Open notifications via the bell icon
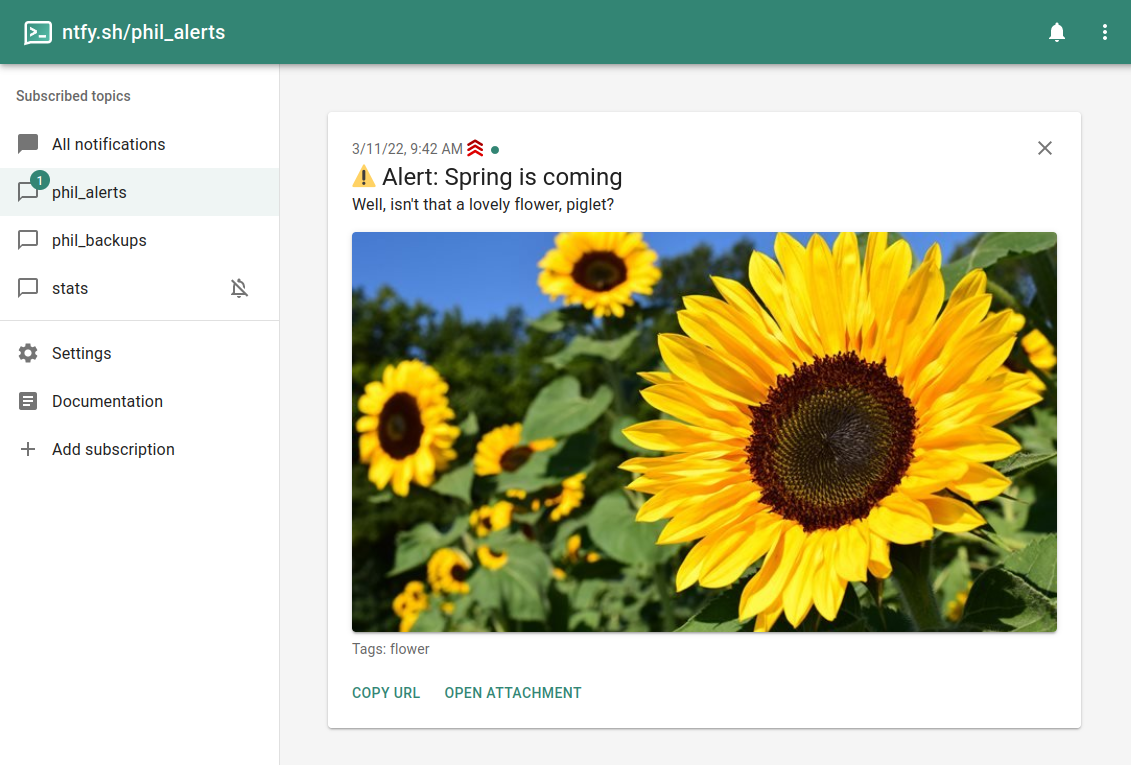Viewport: 1131px width, 765px height. (x=1056, y=31)
